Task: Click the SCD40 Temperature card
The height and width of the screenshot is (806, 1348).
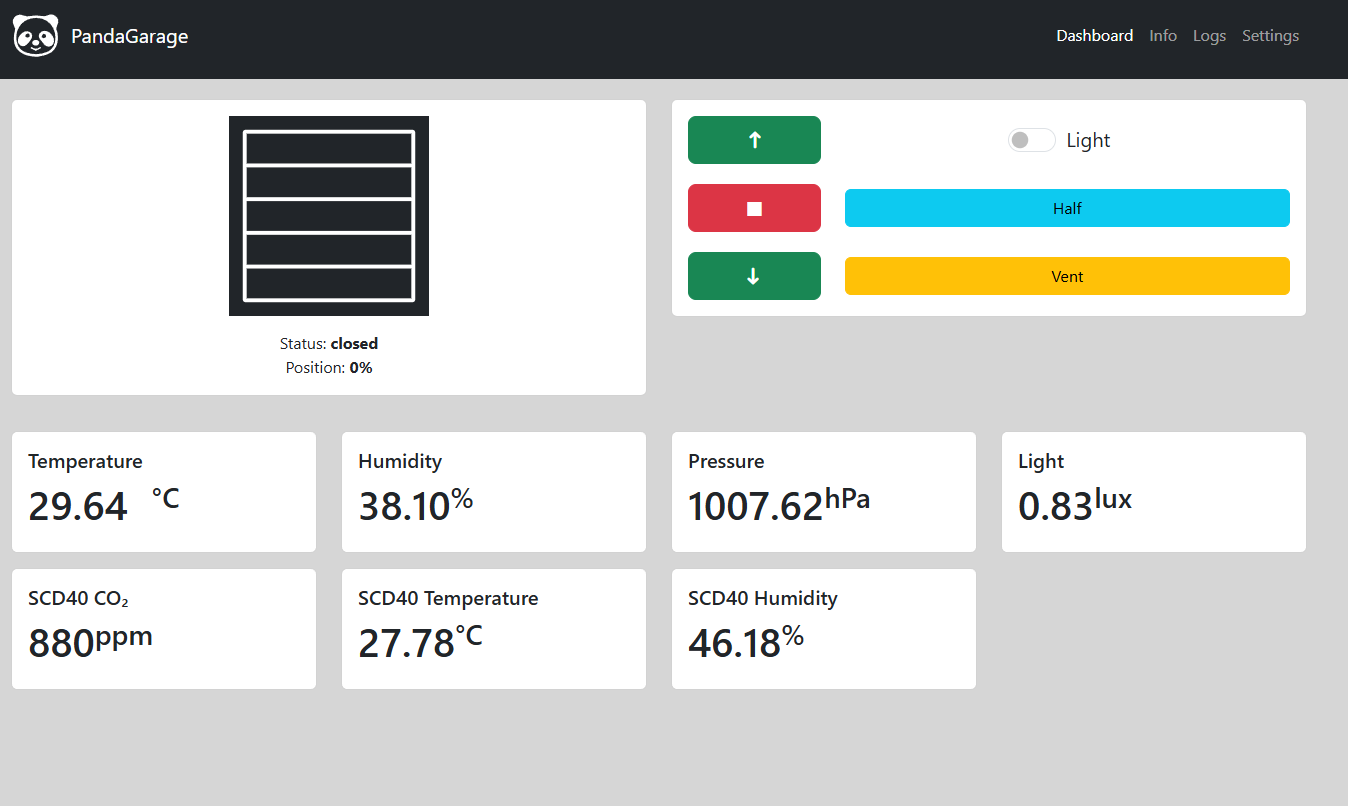Action: point(494,629)
